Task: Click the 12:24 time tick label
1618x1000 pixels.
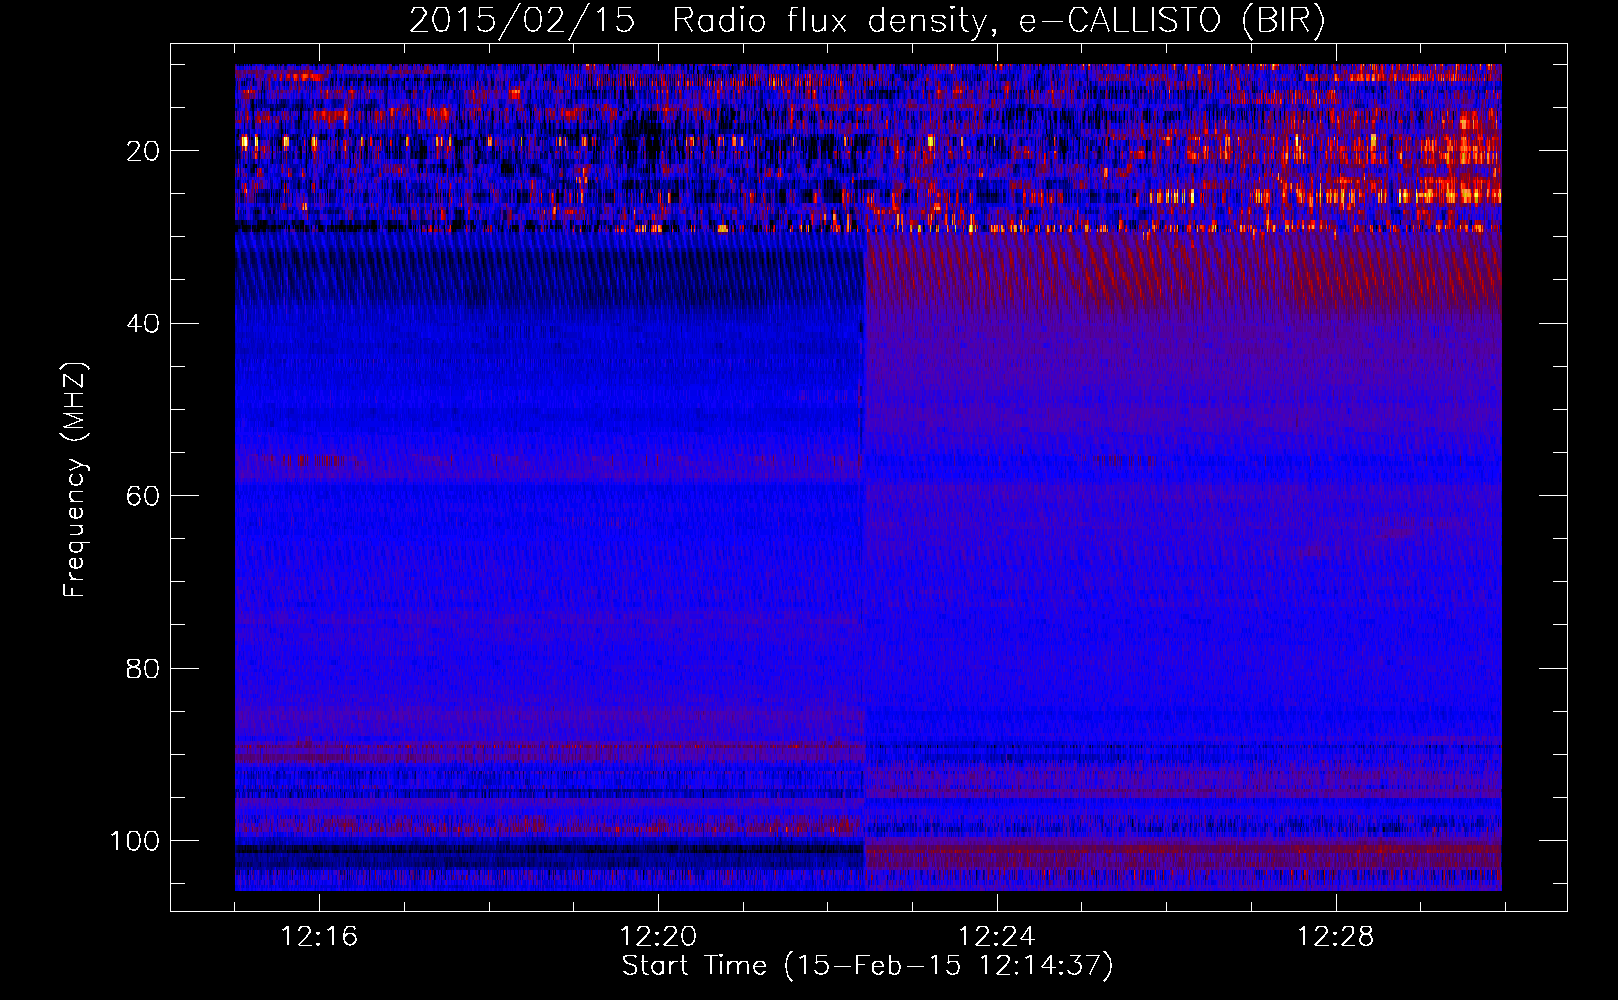Action: pyautogui.click(x=997, y=937)
